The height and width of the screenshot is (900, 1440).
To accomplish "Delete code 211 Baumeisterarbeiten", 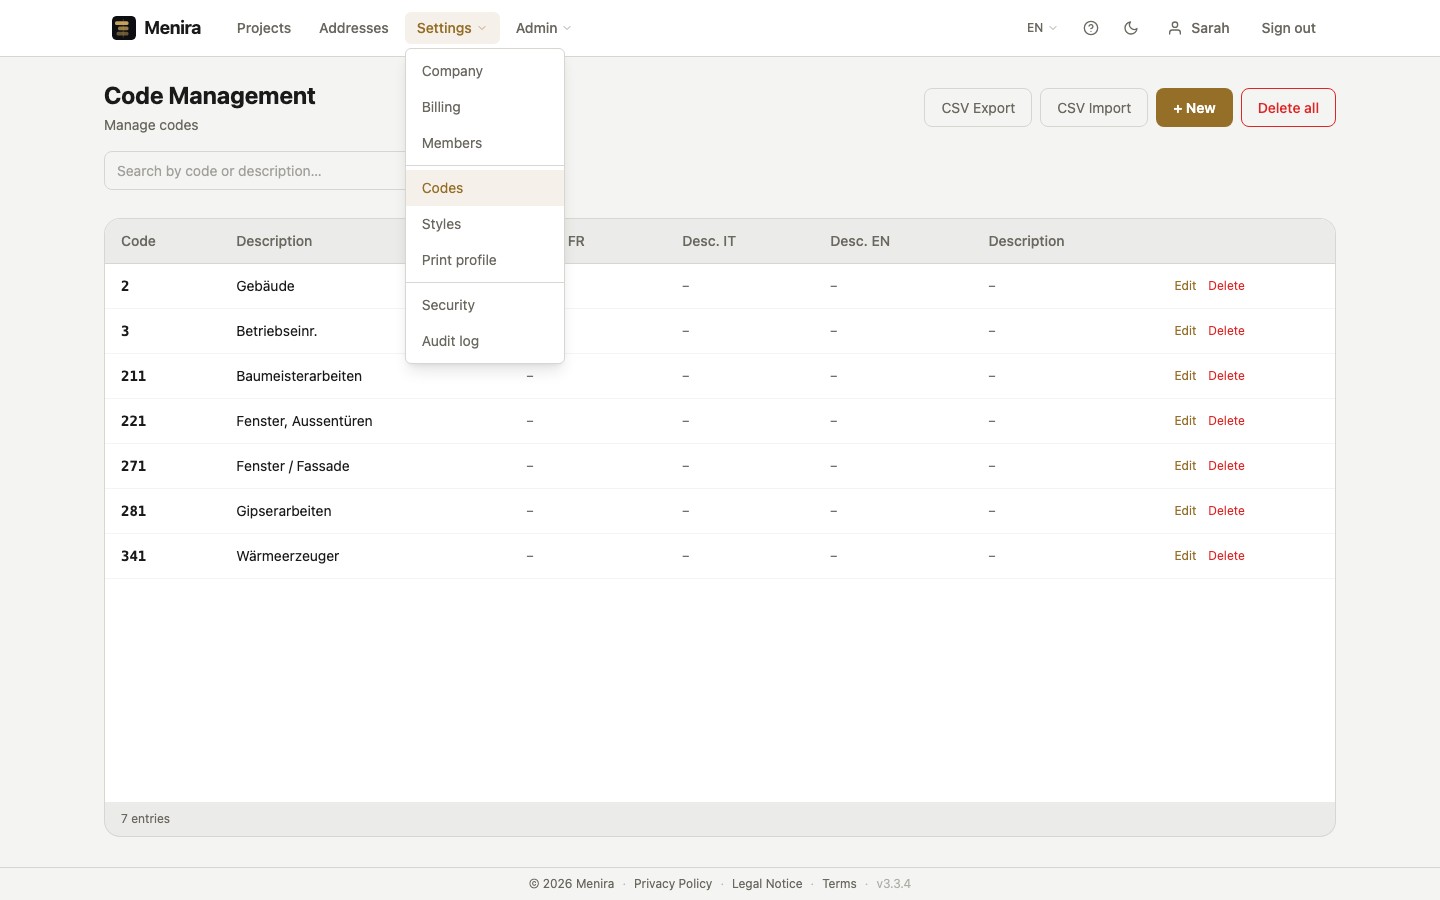I will pos(1226,376).
